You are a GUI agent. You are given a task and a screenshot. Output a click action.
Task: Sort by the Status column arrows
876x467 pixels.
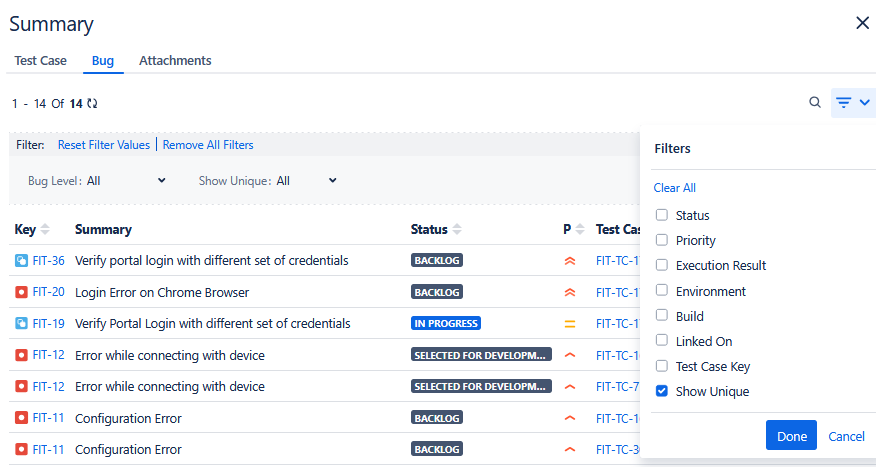pos(457,230)
